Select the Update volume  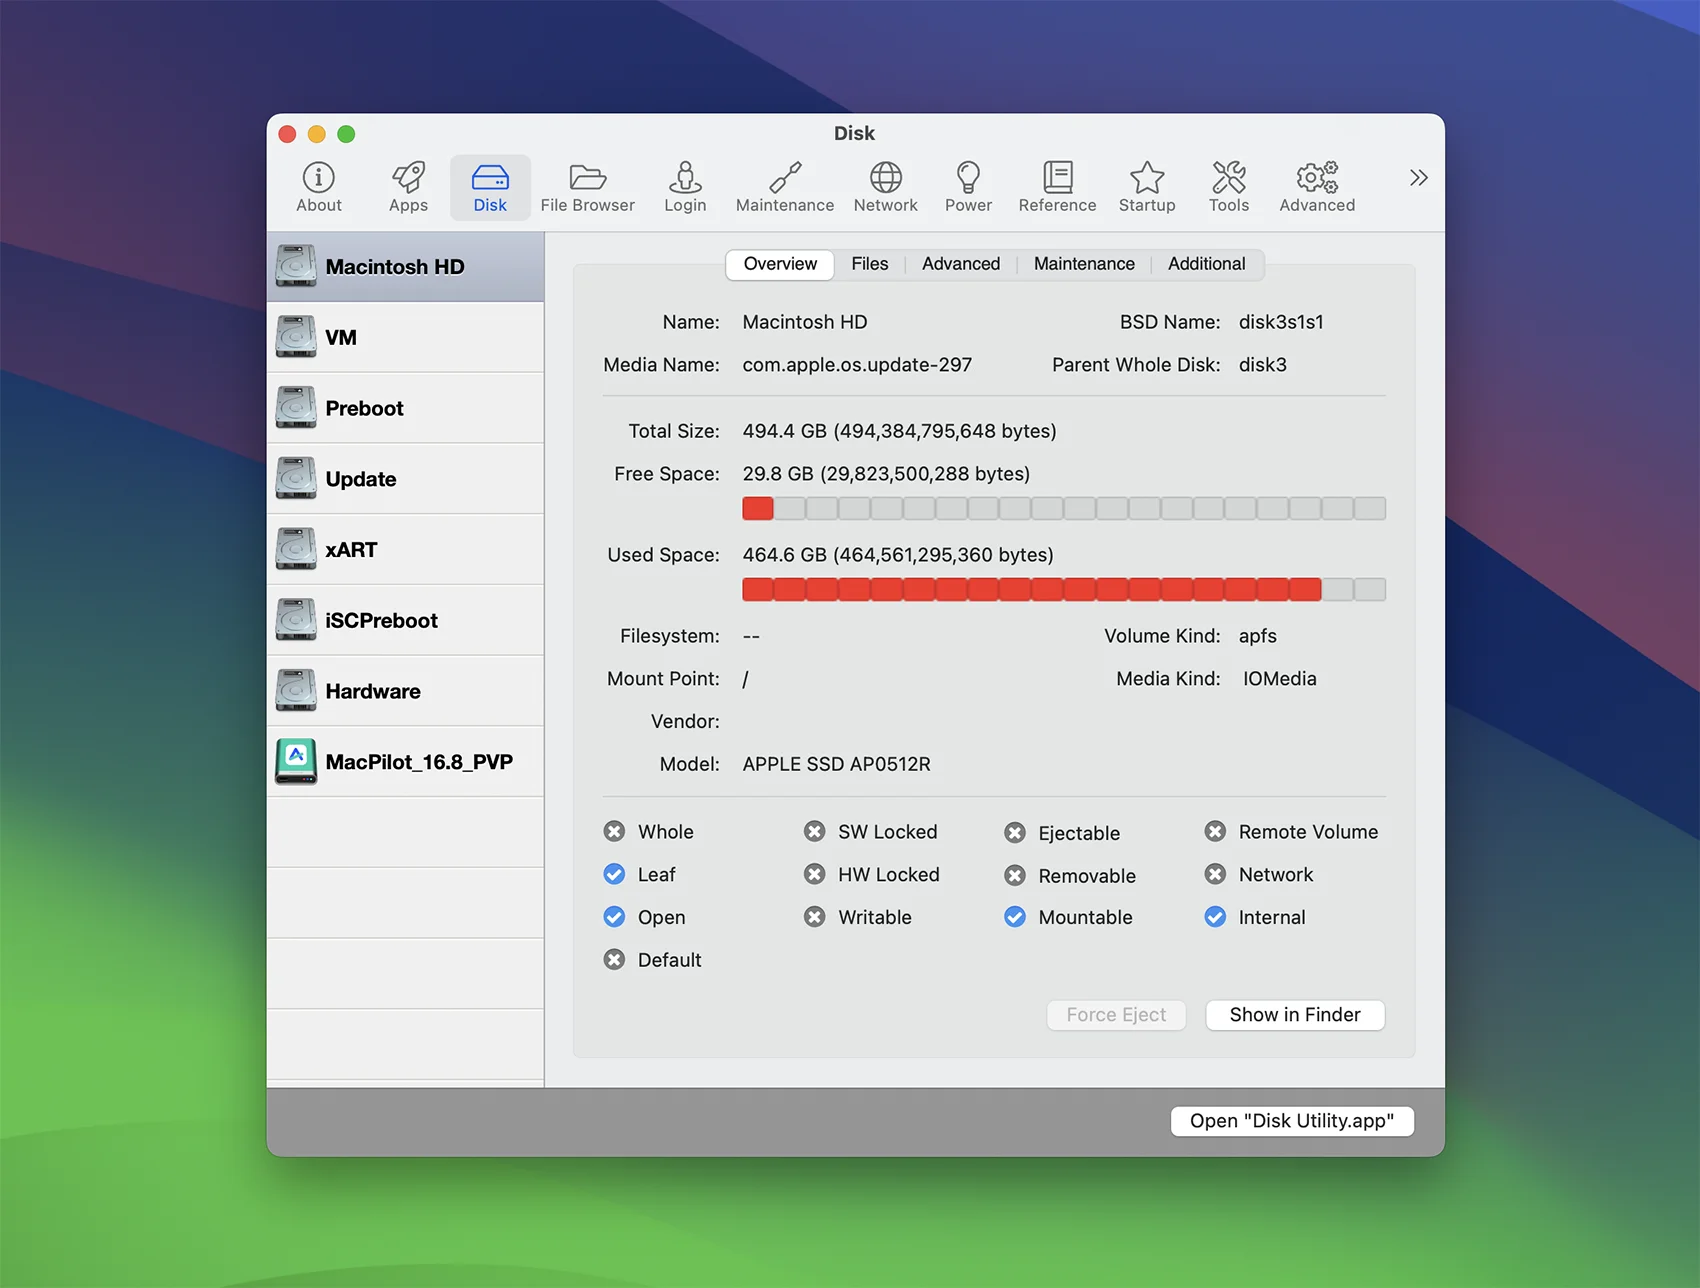tap(405, 479)
